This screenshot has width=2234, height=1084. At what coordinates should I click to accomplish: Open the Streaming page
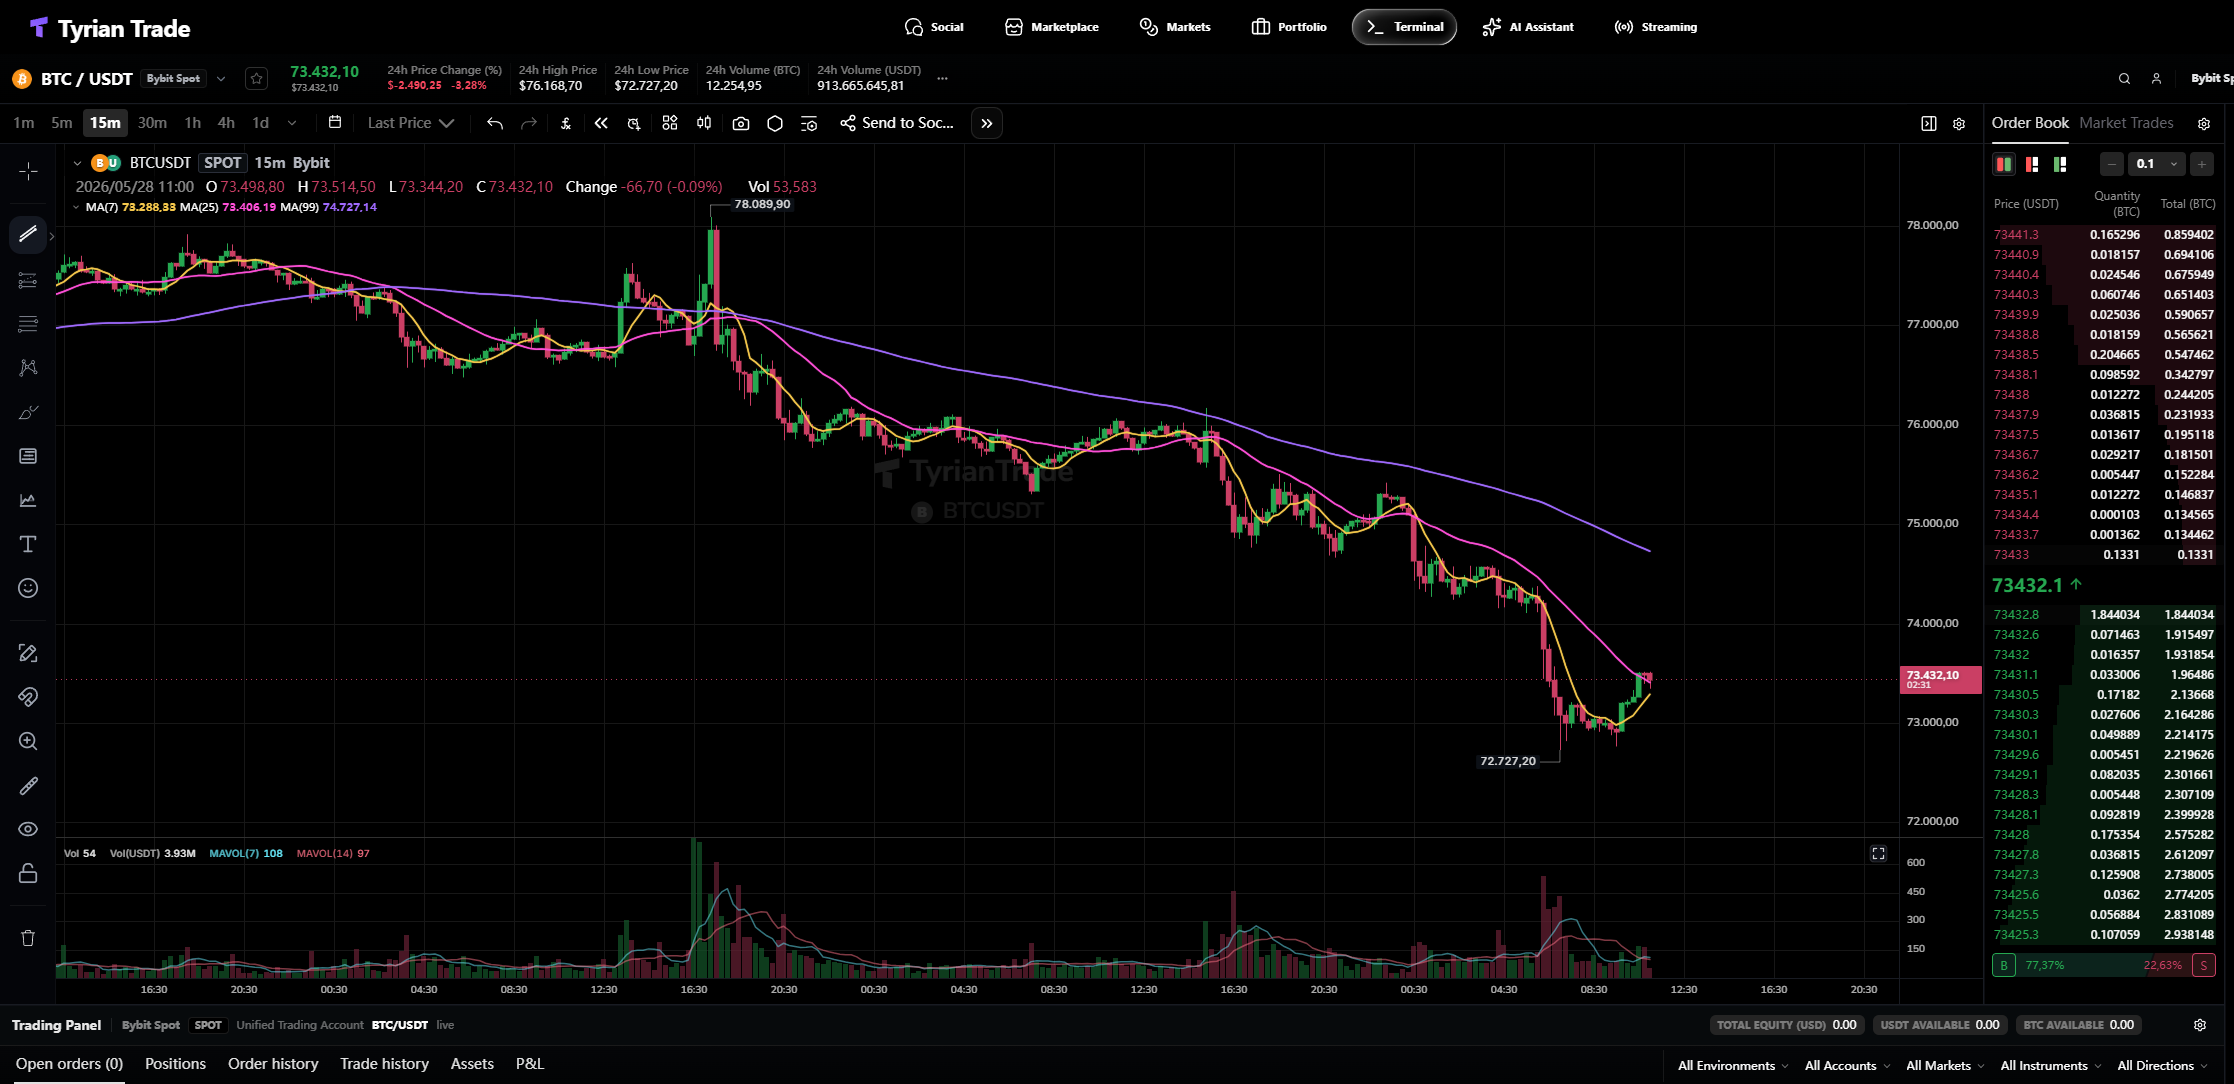click(x=1656, y=27)
